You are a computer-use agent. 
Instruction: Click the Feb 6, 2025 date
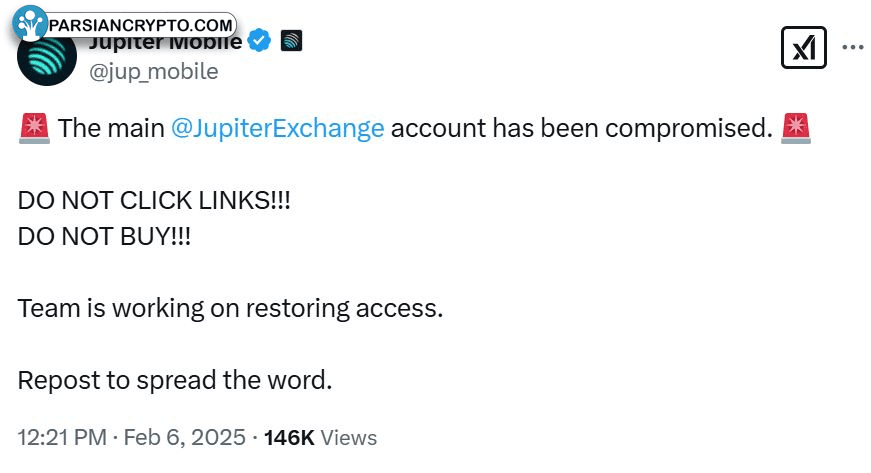[184, 437]
